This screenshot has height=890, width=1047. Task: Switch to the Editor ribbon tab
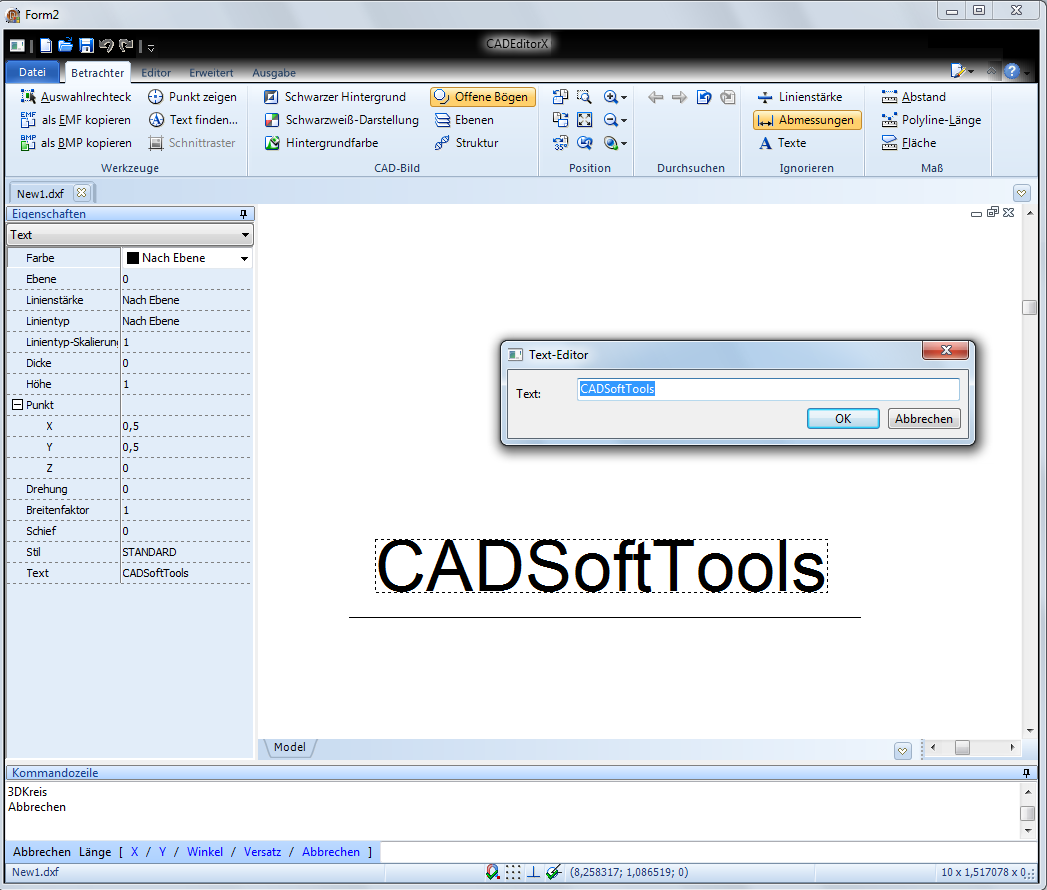tap(156, 73)
